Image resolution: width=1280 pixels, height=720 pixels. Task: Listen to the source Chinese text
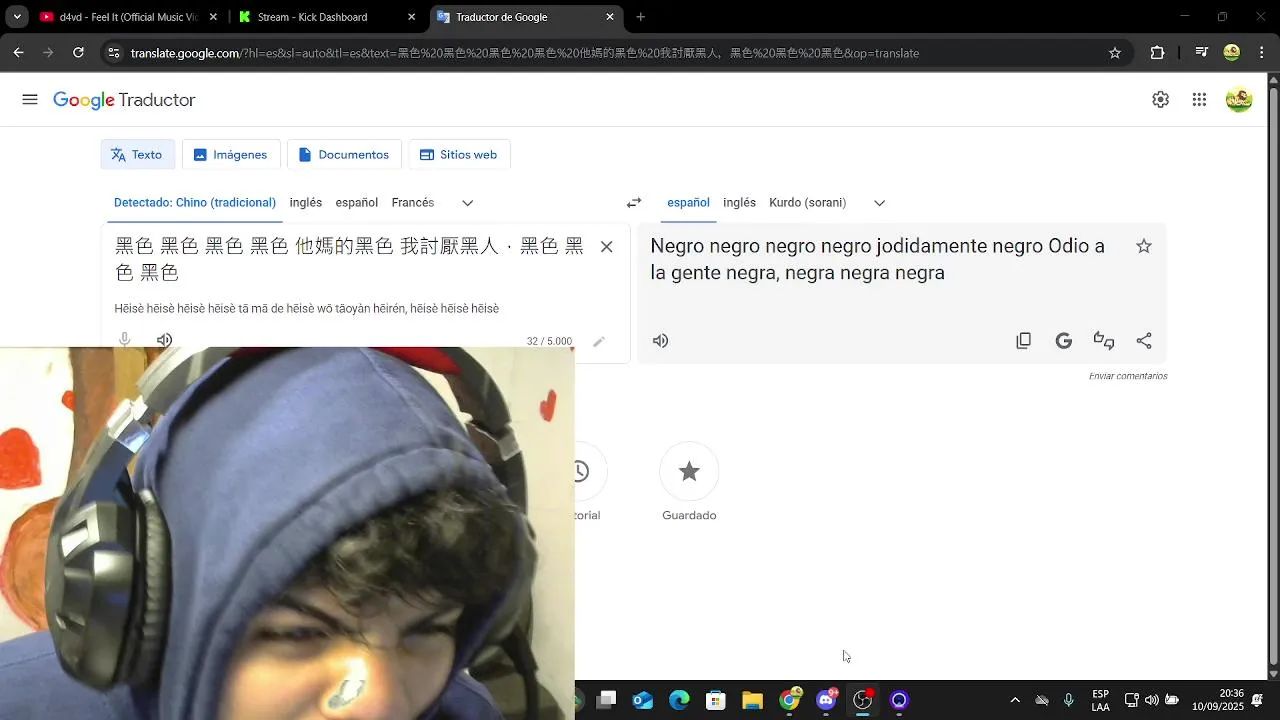click(x=165, y=340)
